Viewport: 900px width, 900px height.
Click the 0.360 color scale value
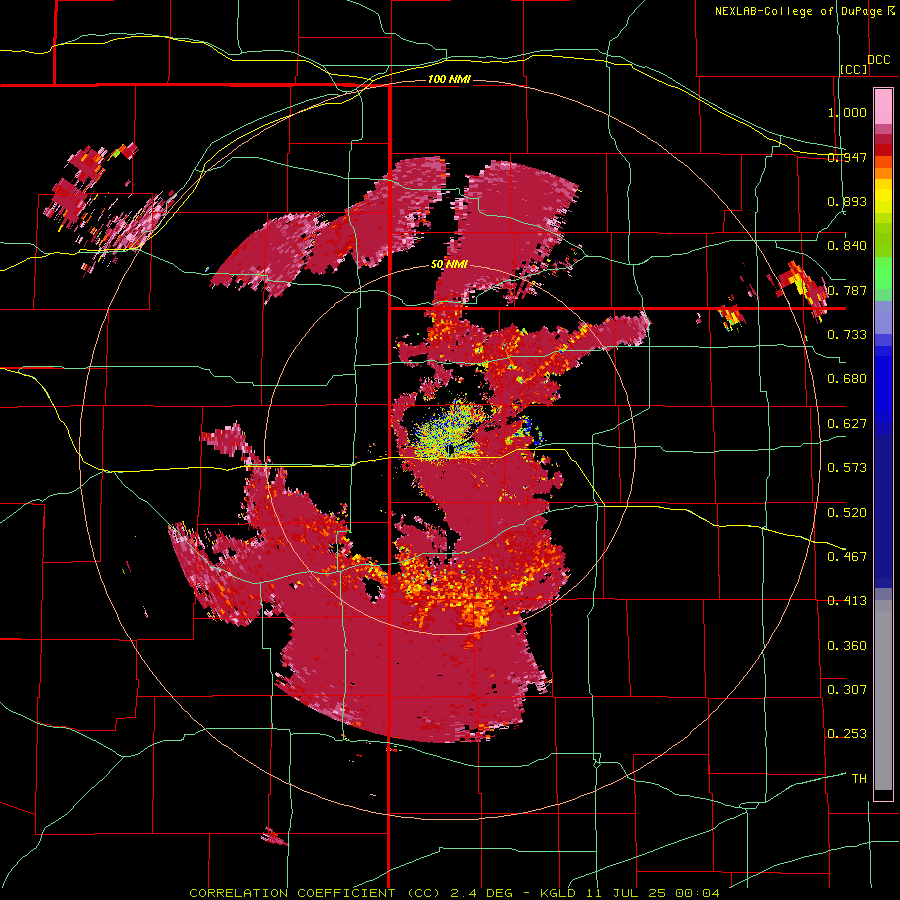pyautogui.click(x=847, y=646)
